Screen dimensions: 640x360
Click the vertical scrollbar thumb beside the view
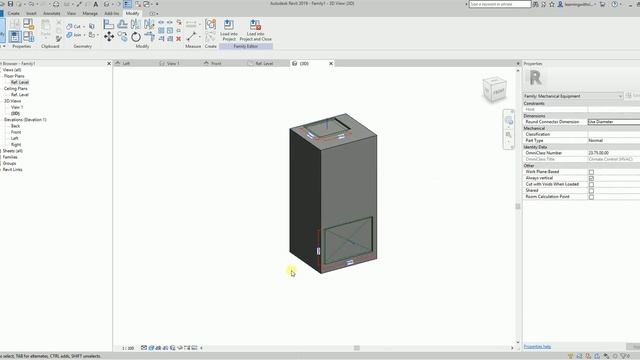tap(518, 207)
